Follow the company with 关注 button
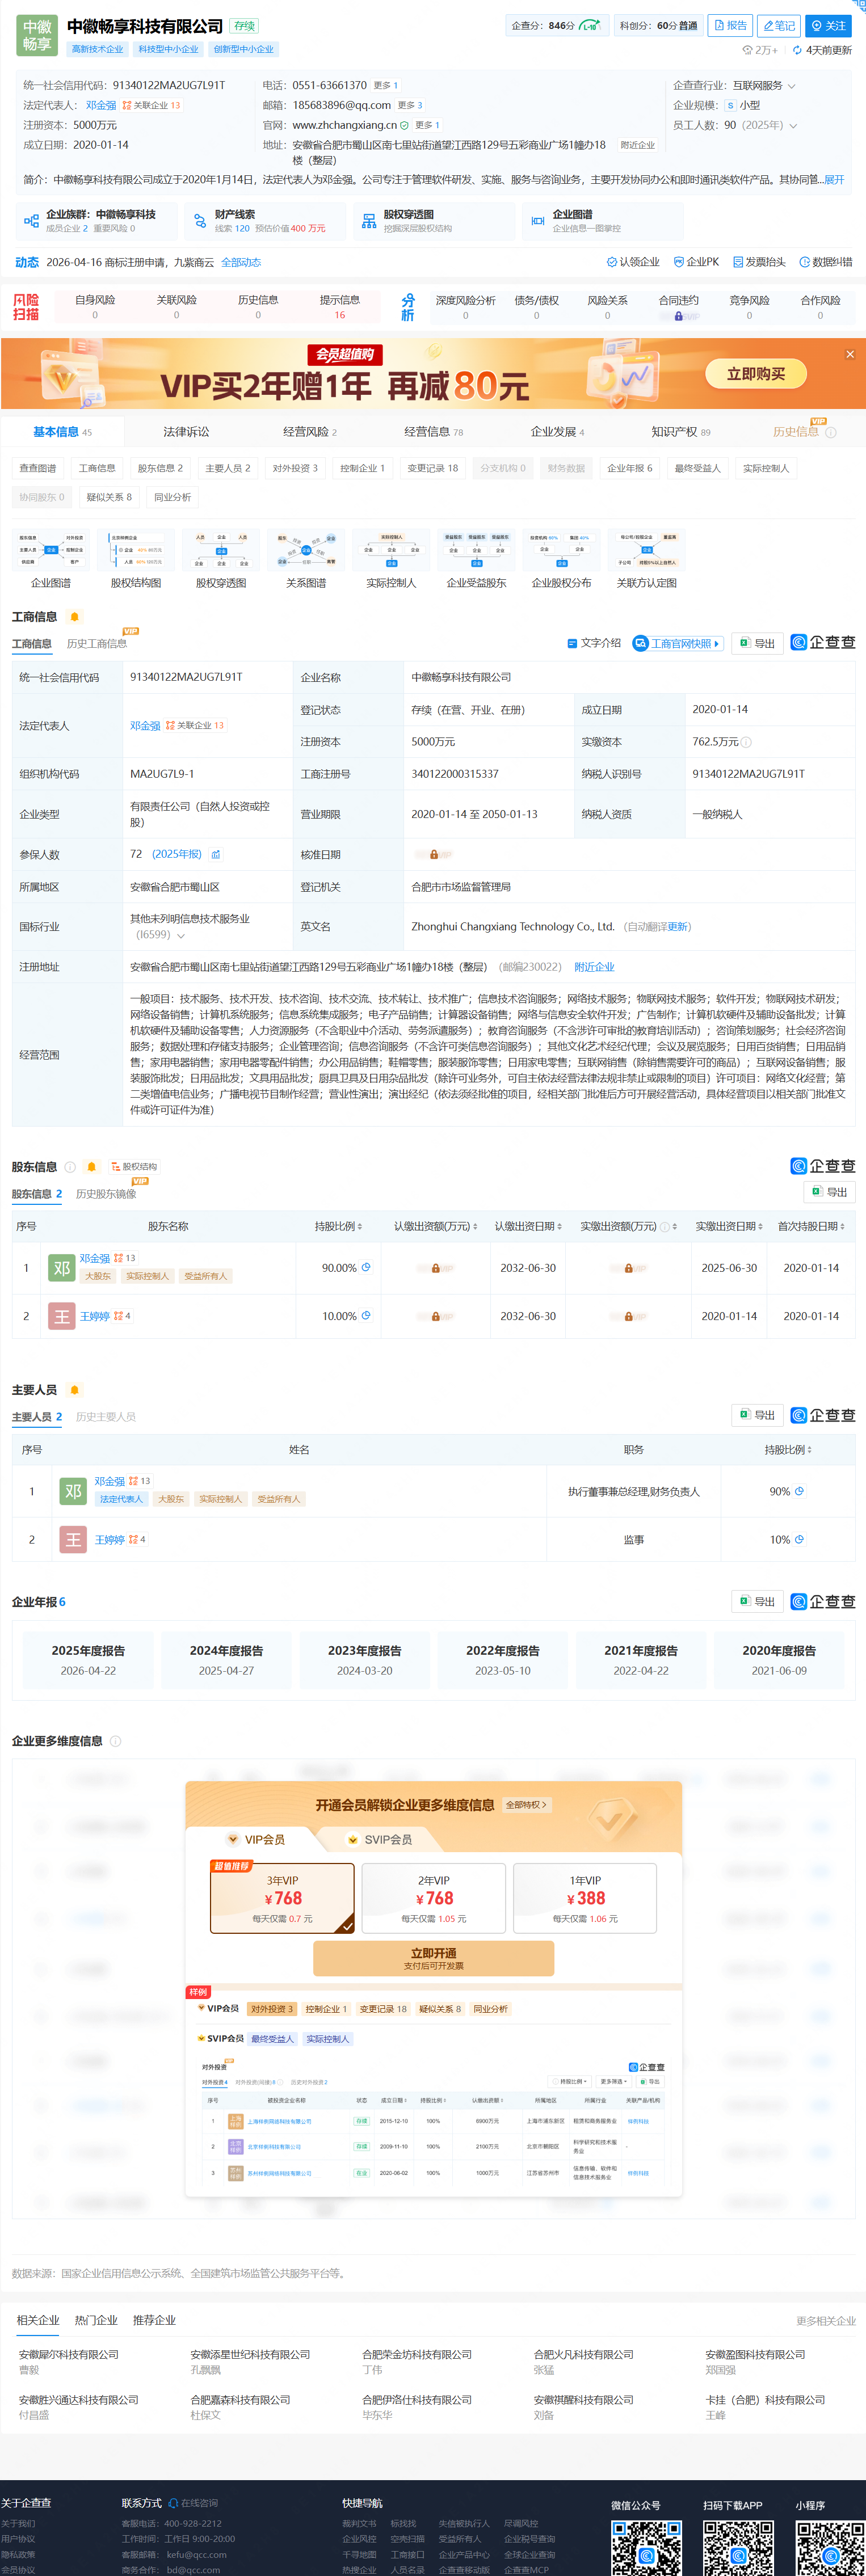The height and width of the screenshot is (2576, 866). [x=828, y=25]
